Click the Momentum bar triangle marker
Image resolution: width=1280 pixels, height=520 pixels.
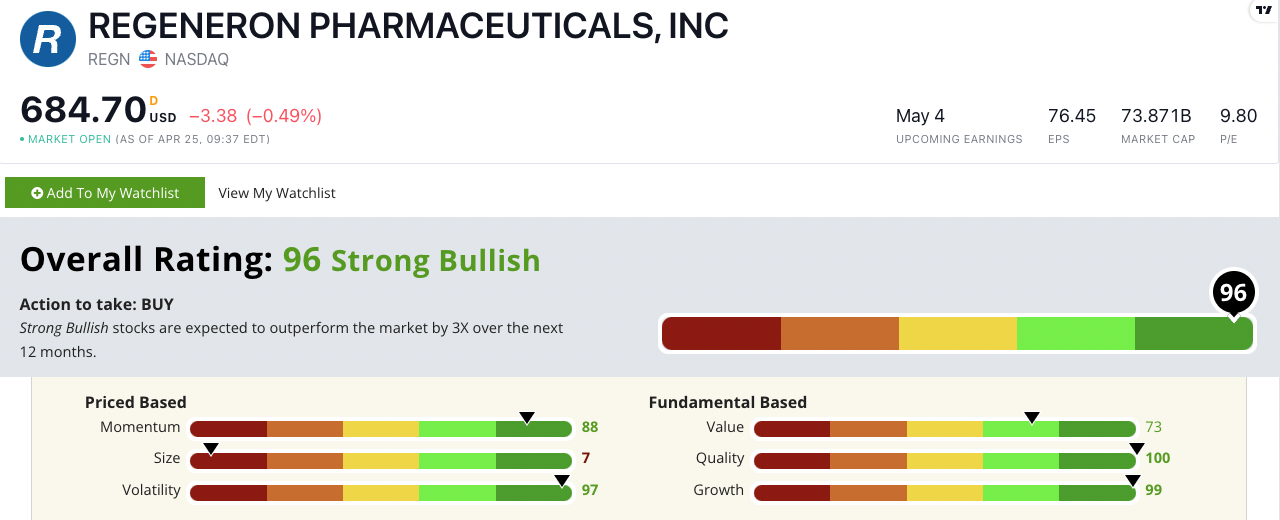tap(527, 418)
